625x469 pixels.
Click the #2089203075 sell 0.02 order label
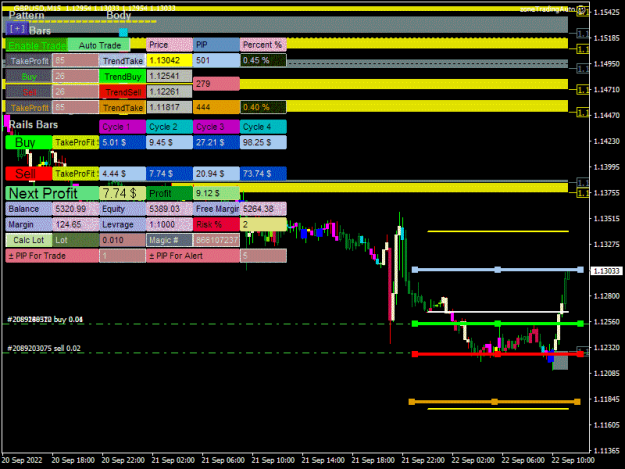[x=44, y=348]
